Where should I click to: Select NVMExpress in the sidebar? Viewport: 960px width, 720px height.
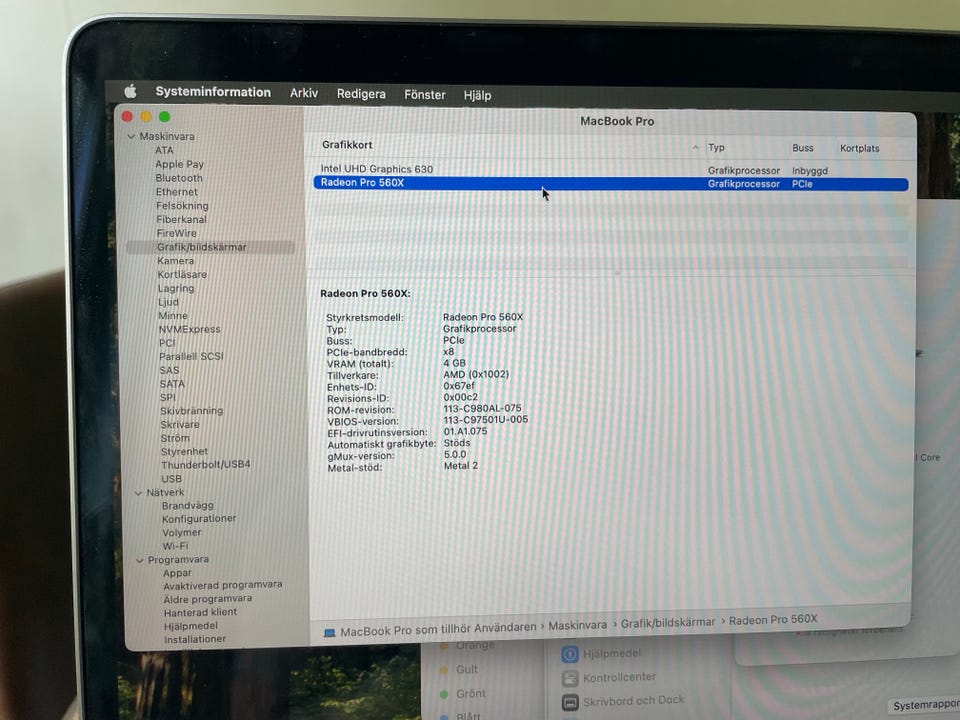(190, 329)
